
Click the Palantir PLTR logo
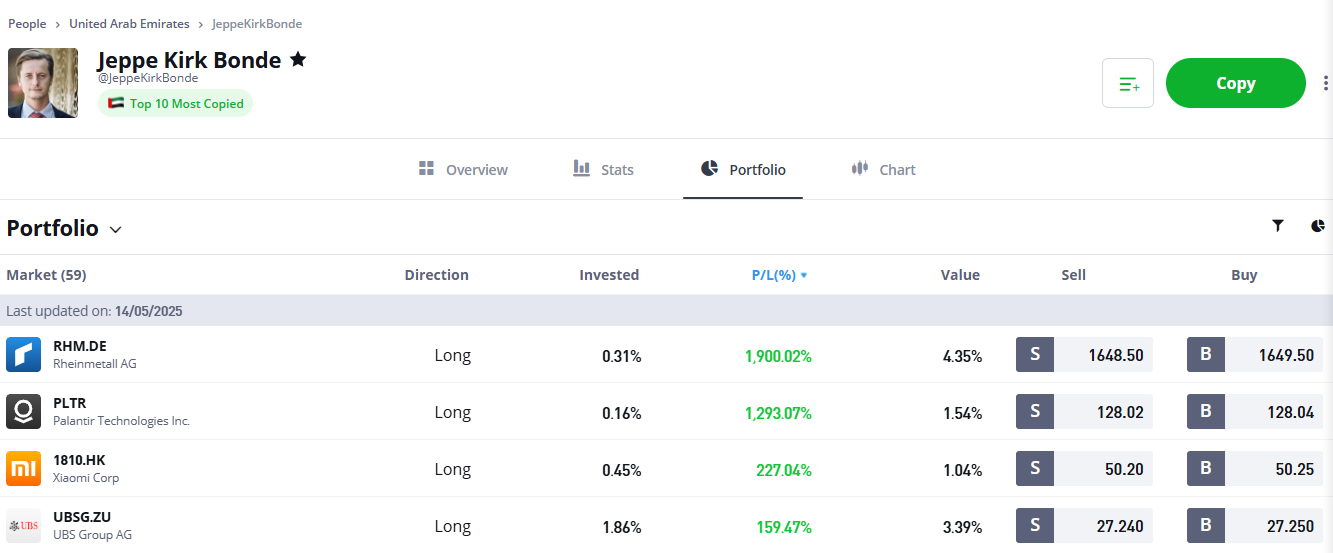click(23, 411)
